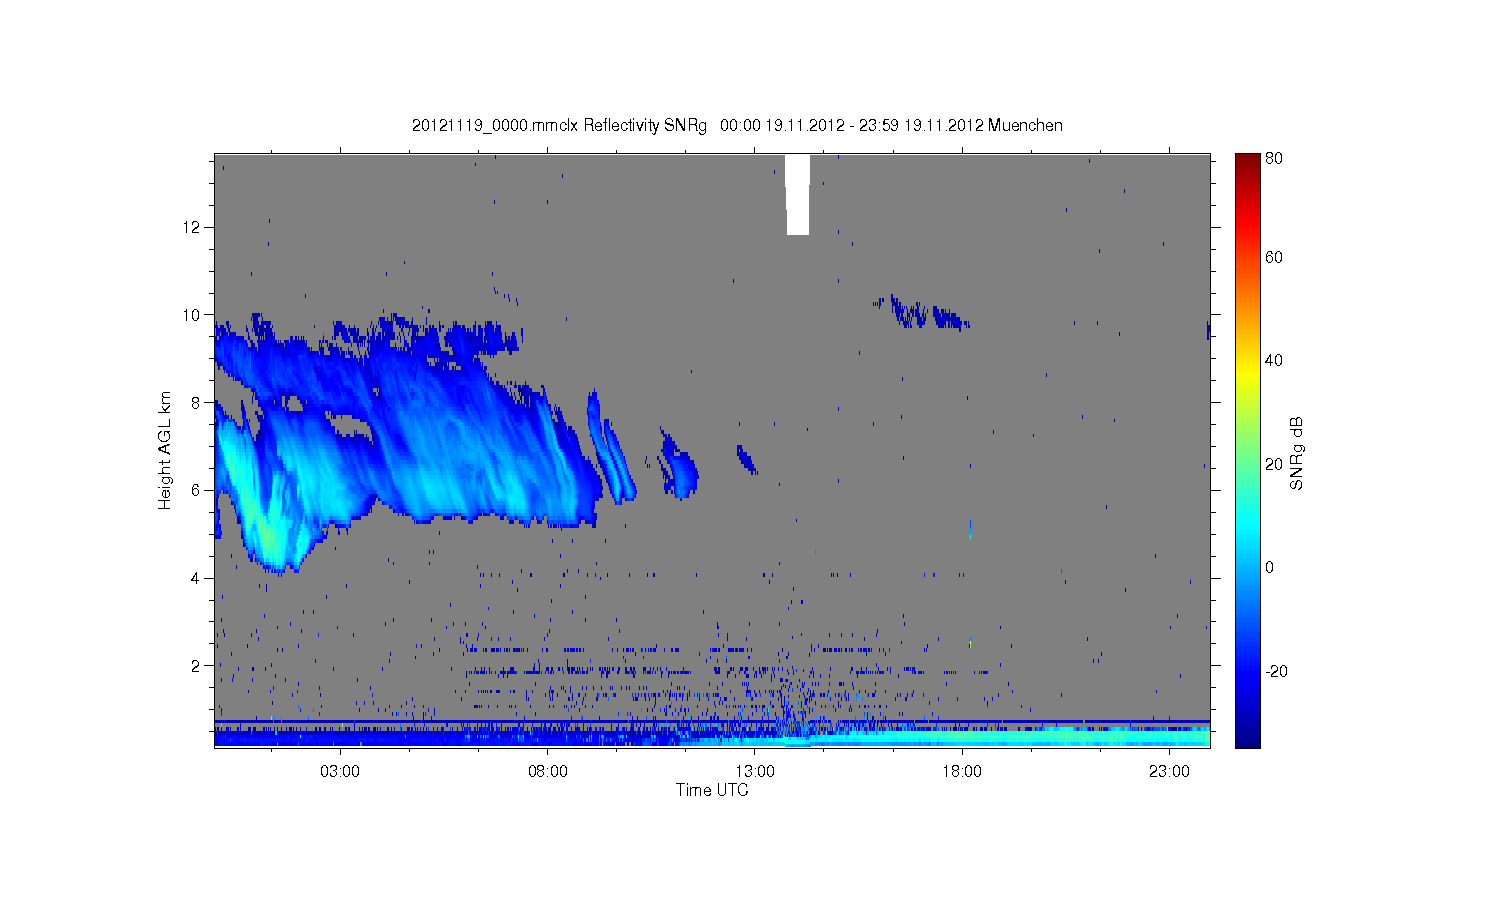Click the height tick label '12'
The height and width of the screenshot is (900, 1500).
point(191,227)
